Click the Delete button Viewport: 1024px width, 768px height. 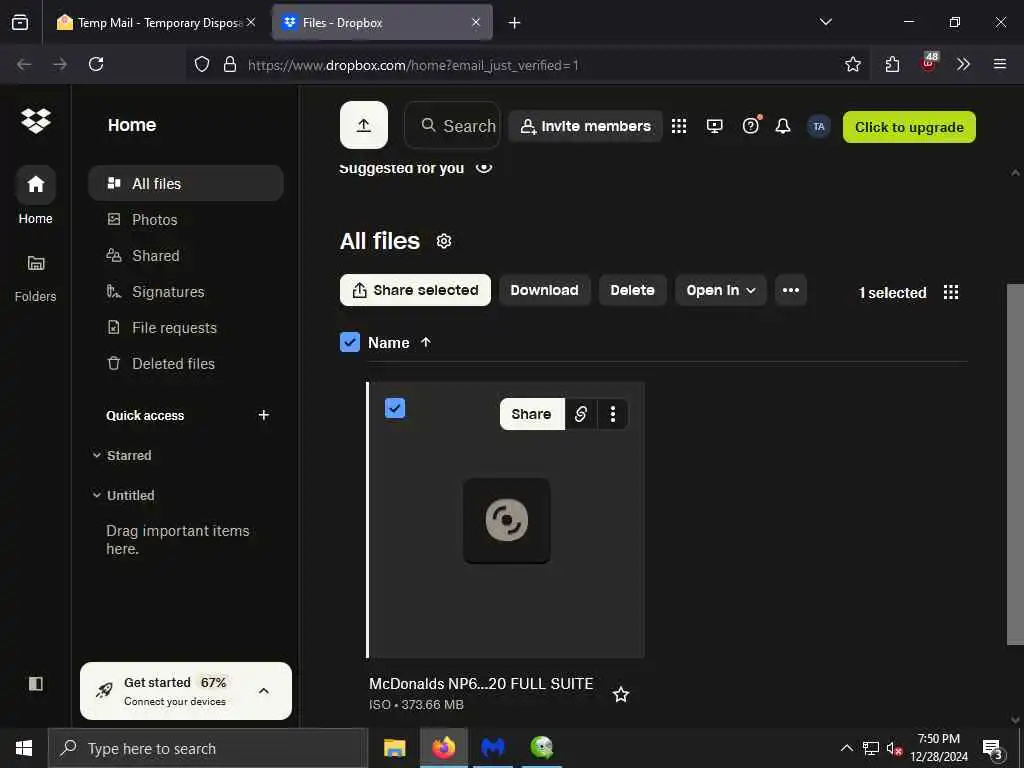click(x=632, y=290)
